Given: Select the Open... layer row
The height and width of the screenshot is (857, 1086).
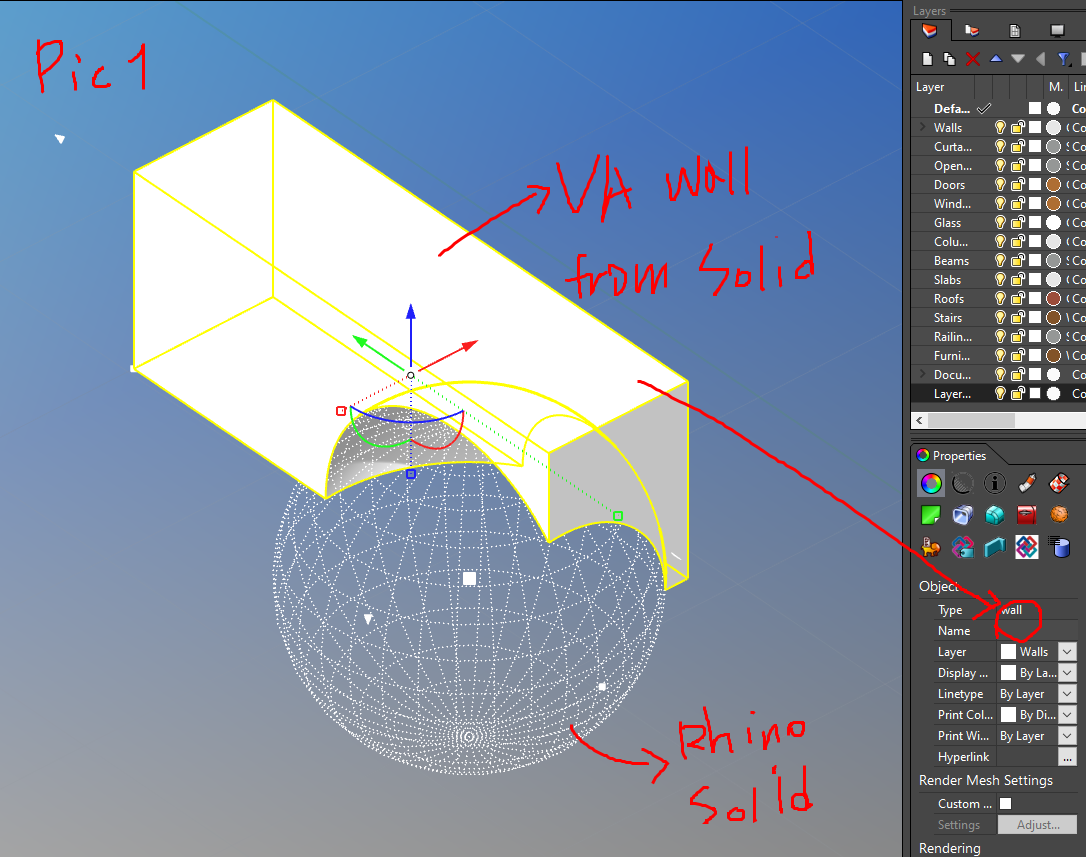Looking at the screenshot, I should [999, 166].
